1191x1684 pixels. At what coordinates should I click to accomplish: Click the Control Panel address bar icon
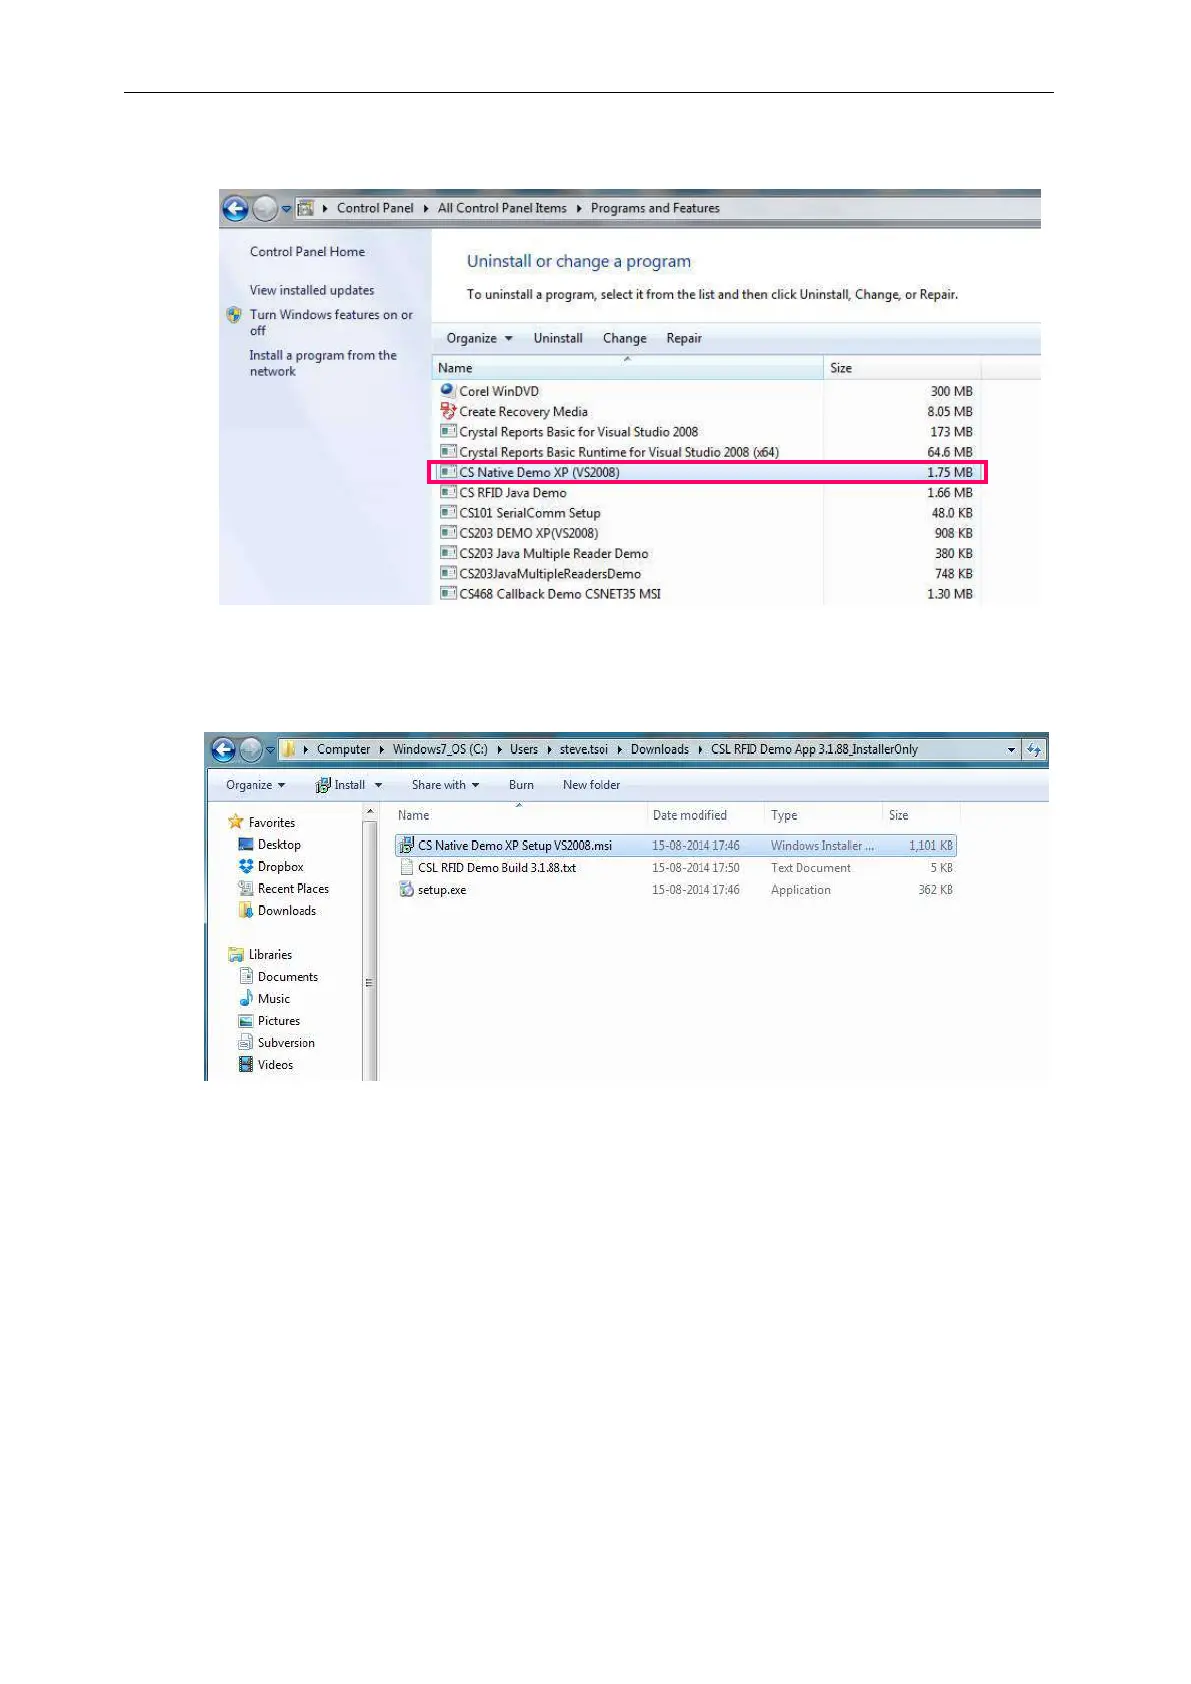tap(306, 208)
